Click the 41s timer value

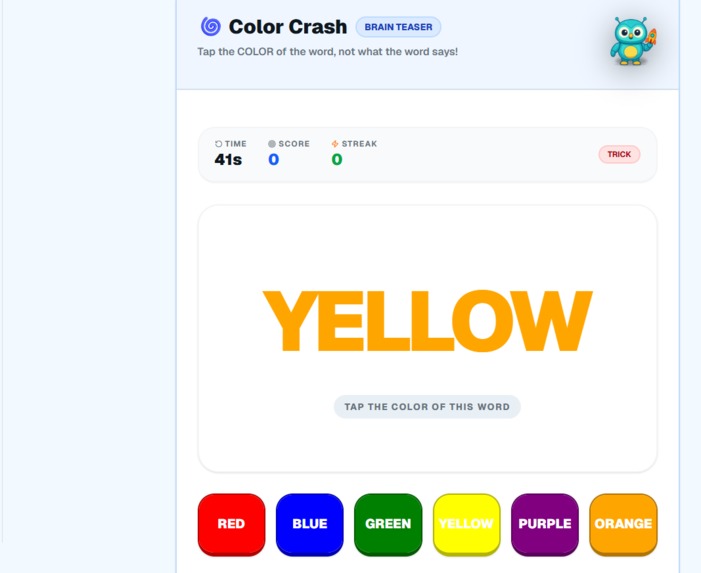[228, 160]
